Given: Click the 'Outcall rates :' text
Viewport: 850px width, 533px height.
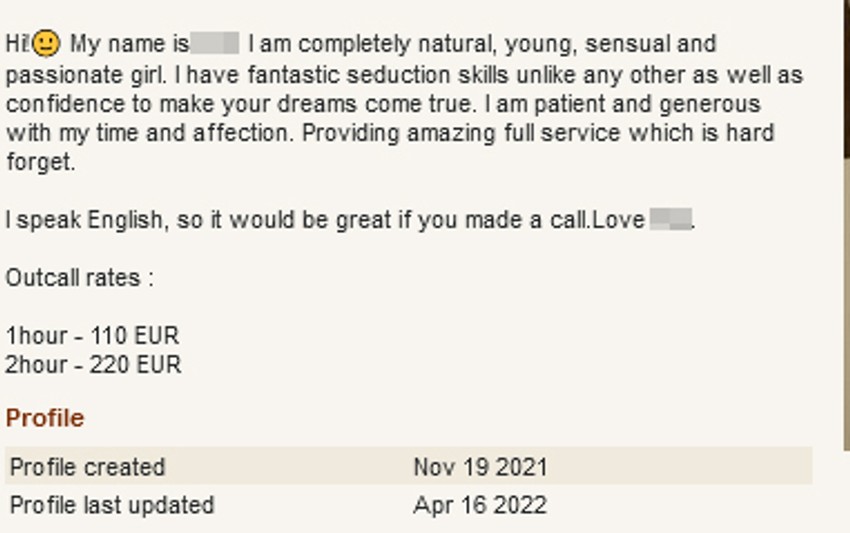Looking at the screenshot, I should click(x=80, y=278).
